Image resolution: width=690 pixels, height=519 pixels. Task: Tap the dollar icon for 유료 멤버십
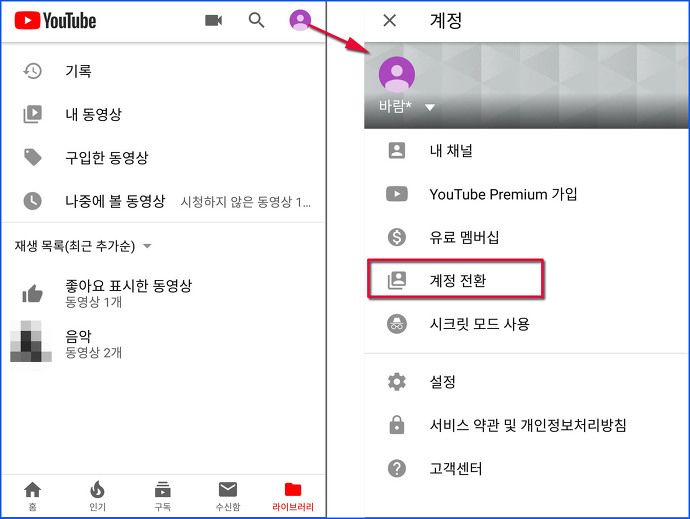397,237
